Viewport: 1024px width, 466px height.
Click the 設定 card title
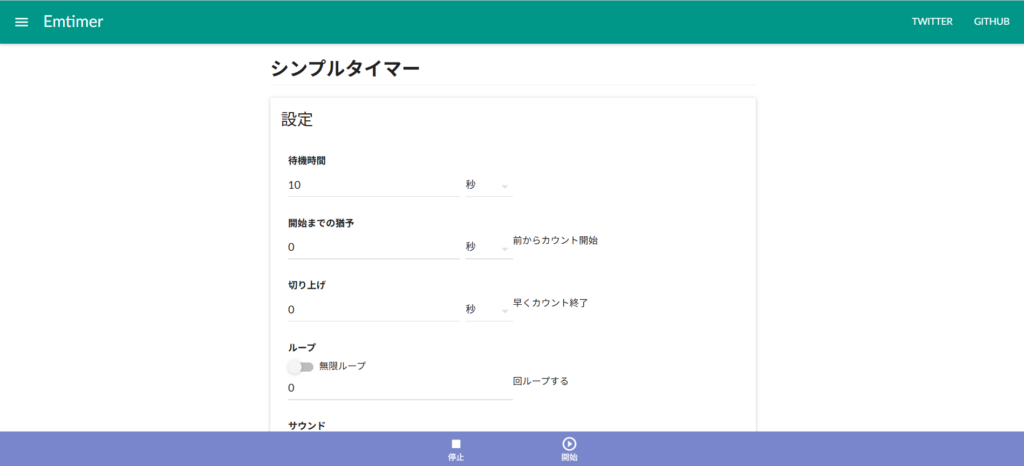tap(297, 120)
